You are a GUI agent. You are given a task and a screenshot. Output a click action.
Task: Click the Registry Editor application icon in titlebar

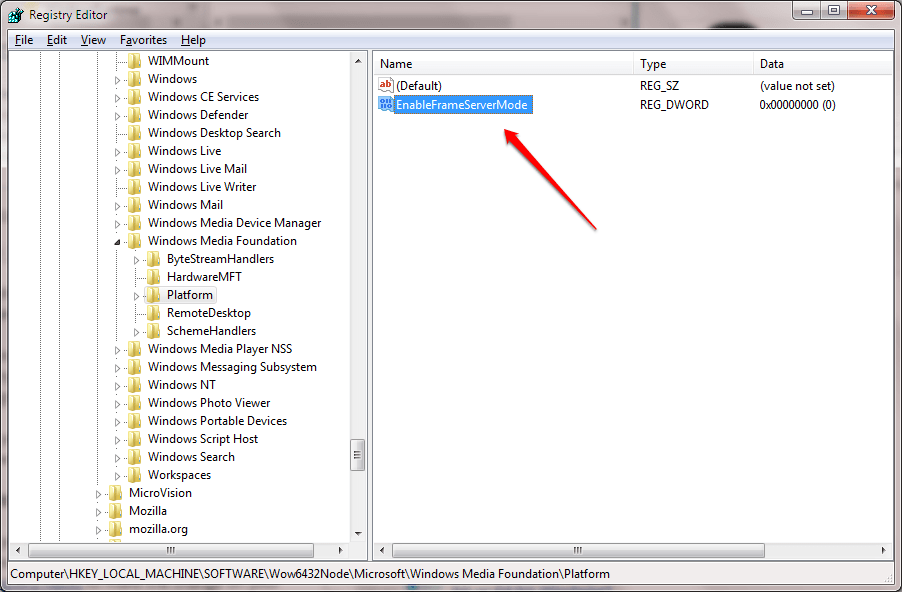(x=14, y=14)
